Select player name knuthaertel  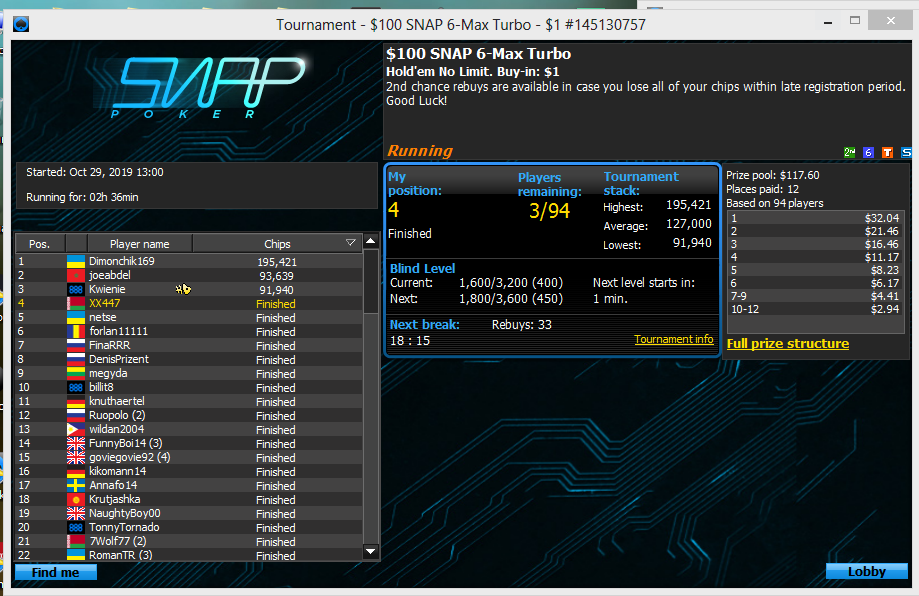click(117, 401)
